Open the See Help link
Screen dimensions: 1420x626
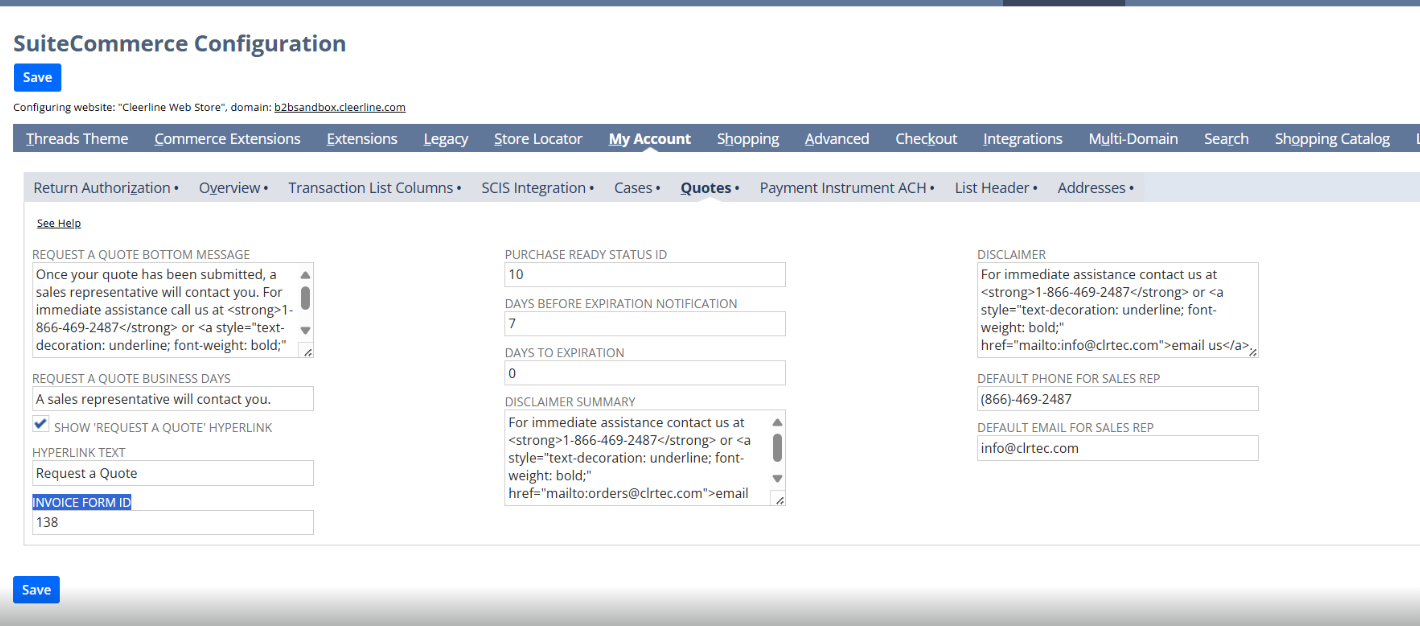coord(59,223)
